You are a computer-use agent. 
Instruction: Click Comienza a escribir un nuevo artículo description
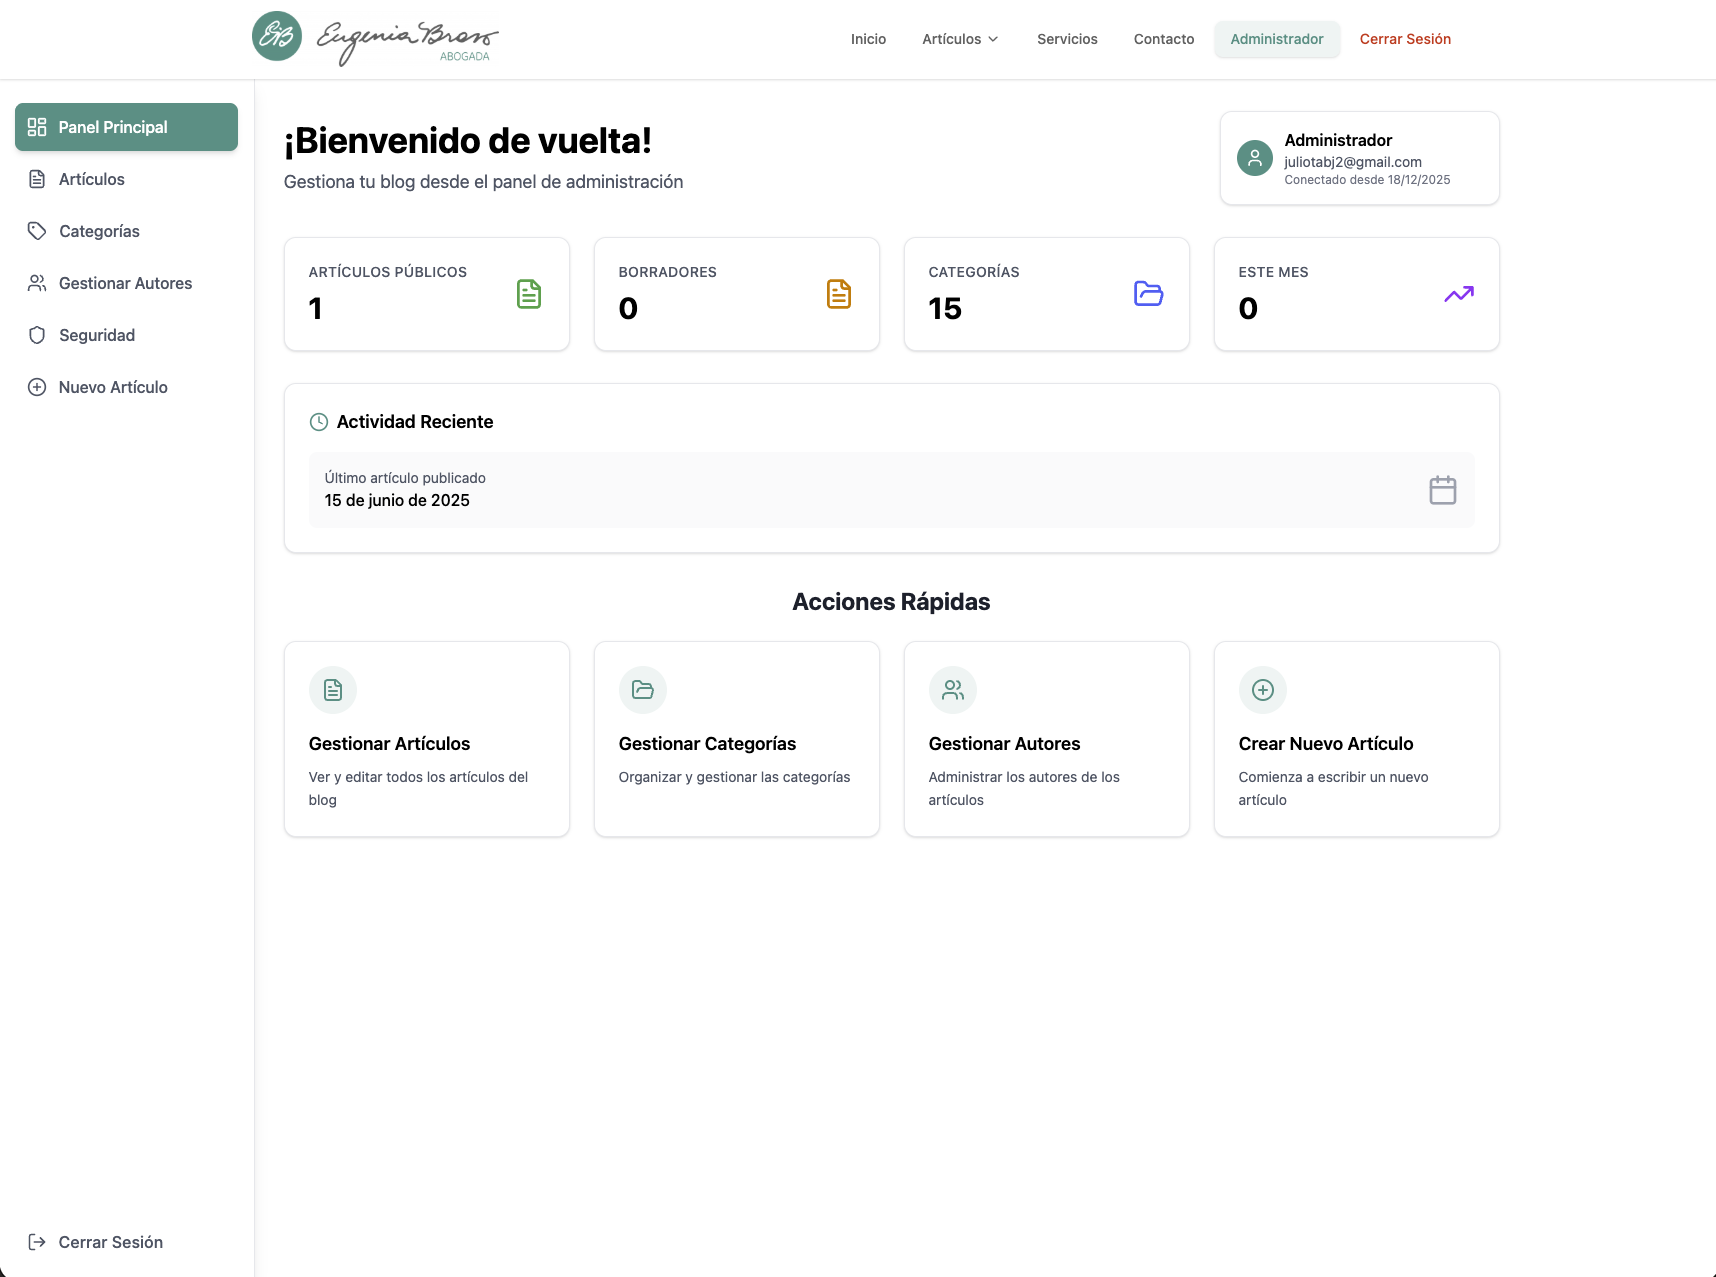1333,788
